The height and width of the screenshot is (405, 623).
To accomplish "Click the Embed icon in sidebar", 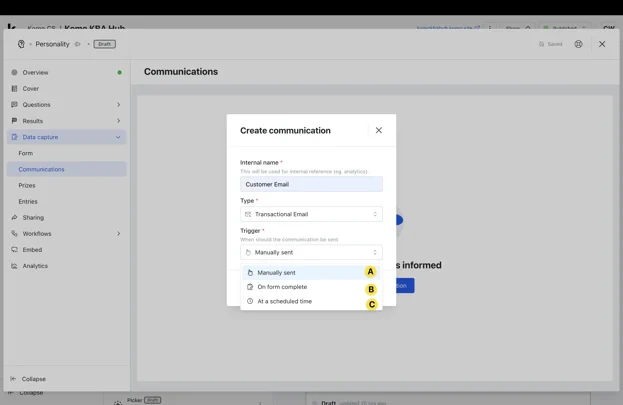I will point(14,250).
